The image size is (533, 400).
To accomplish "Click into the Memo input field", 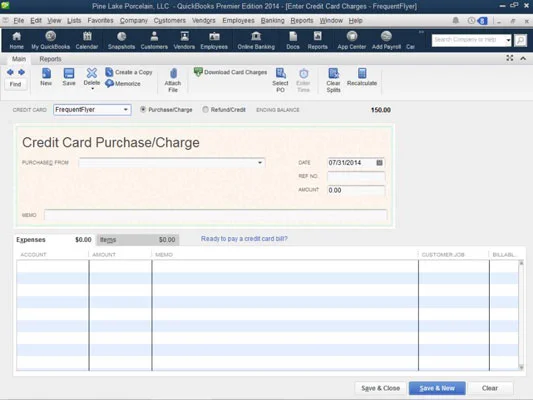I will (216, 215).
